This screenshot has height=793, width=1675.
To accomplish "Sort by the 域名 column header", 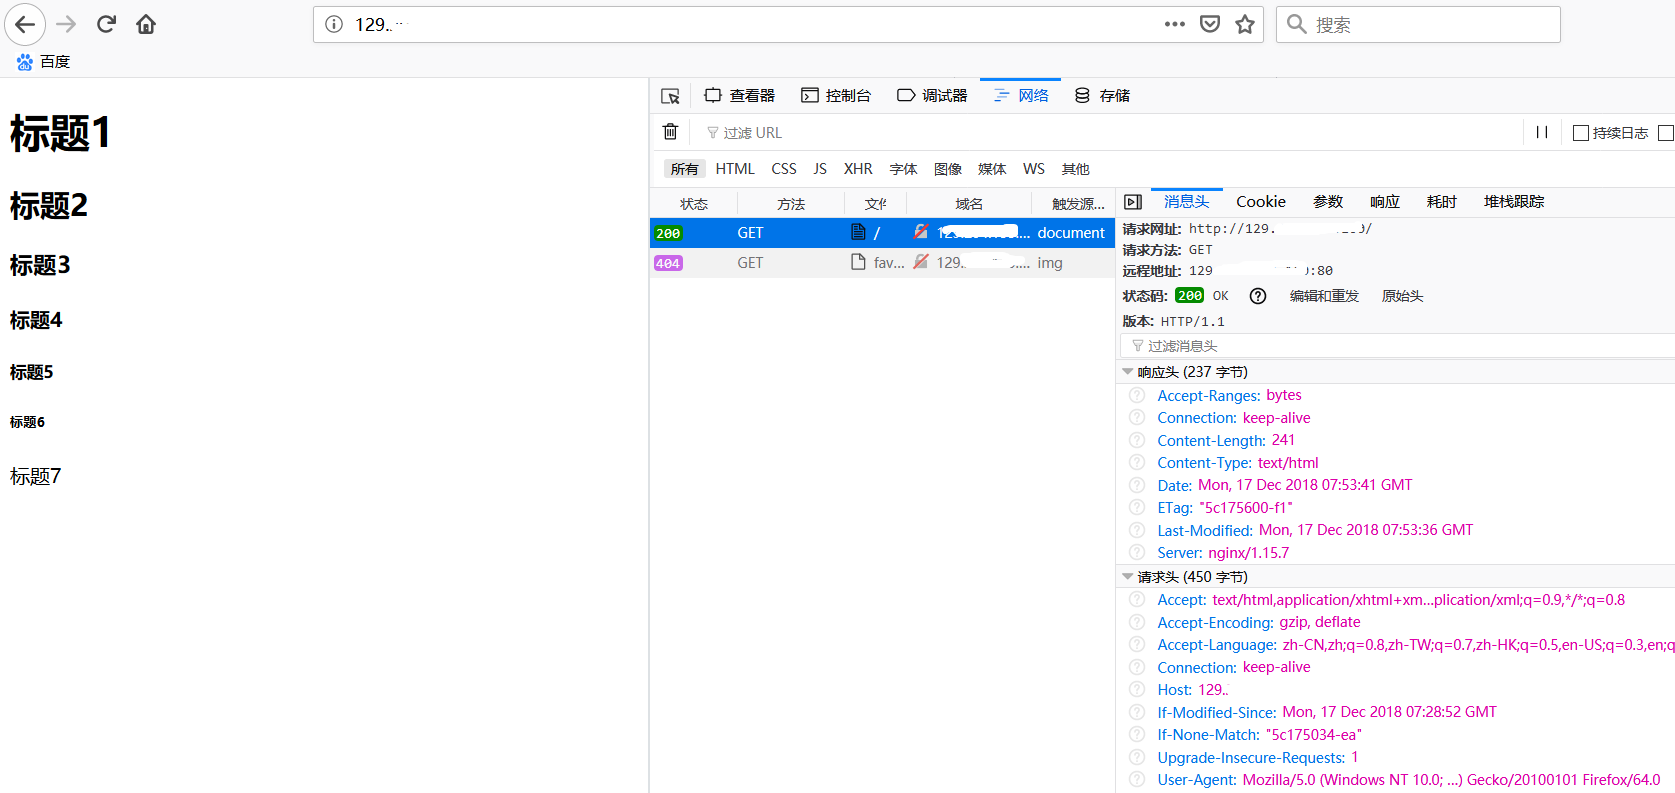I will pos(969,204).
